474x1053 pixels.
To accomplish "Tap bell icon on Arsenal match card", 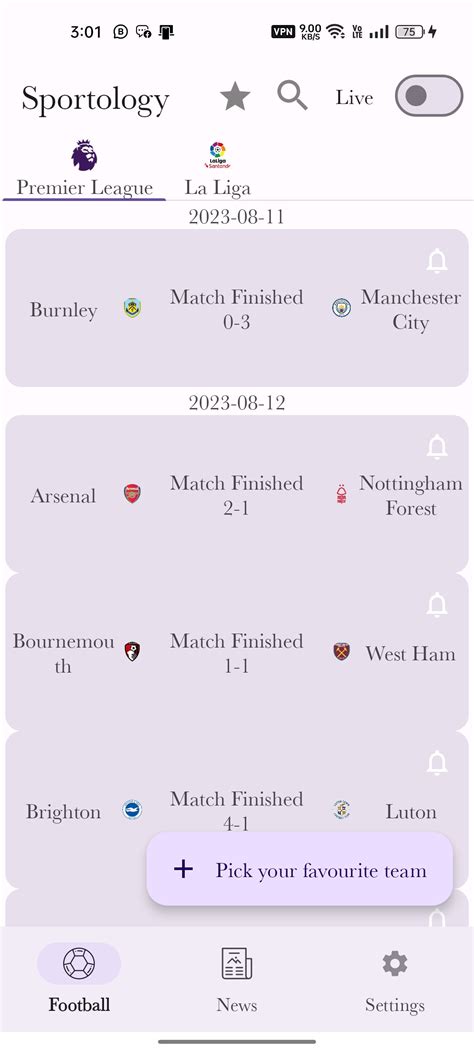I will [x=437, y=447].
